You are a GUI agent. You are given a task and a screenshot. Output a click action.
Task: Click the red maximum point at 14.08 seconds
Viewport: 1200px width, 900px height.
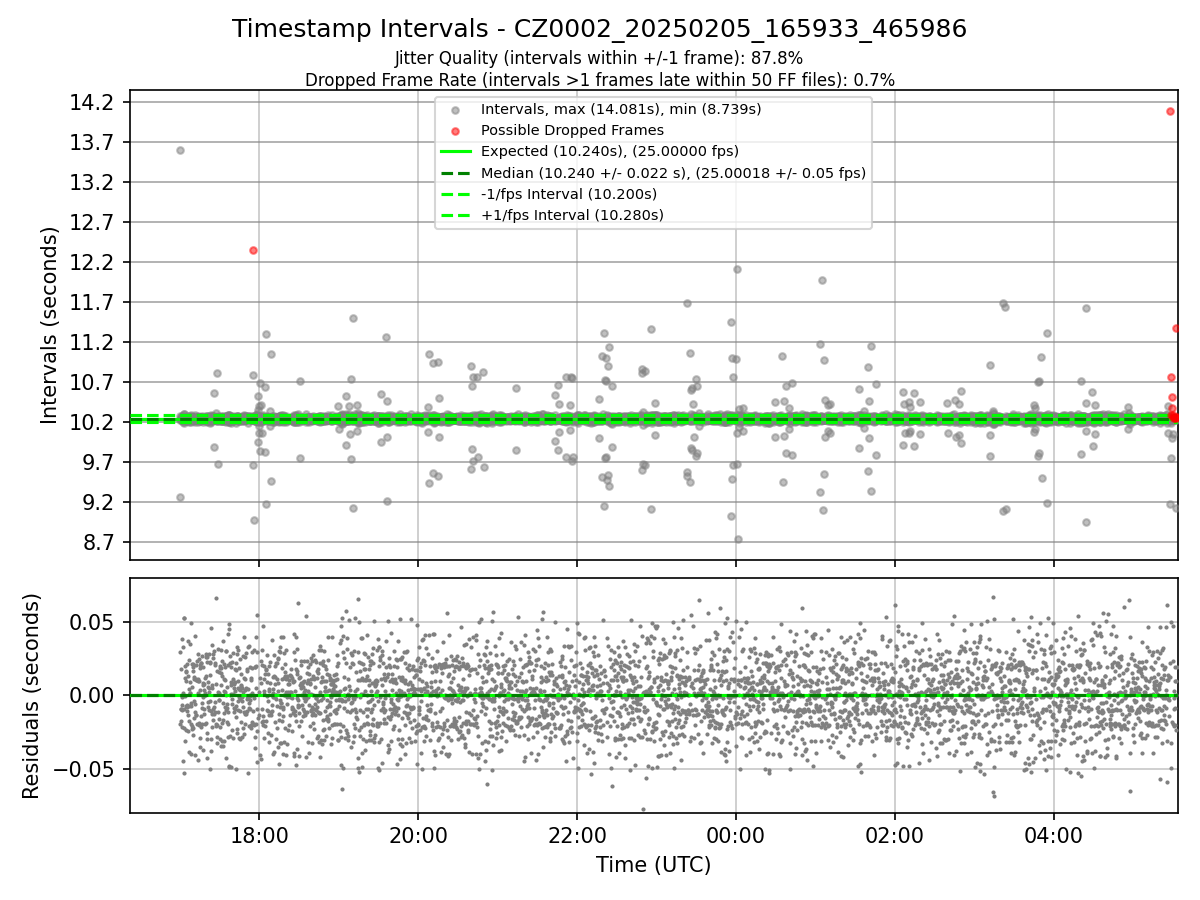pyautogui.click(x=1170, y=111)
